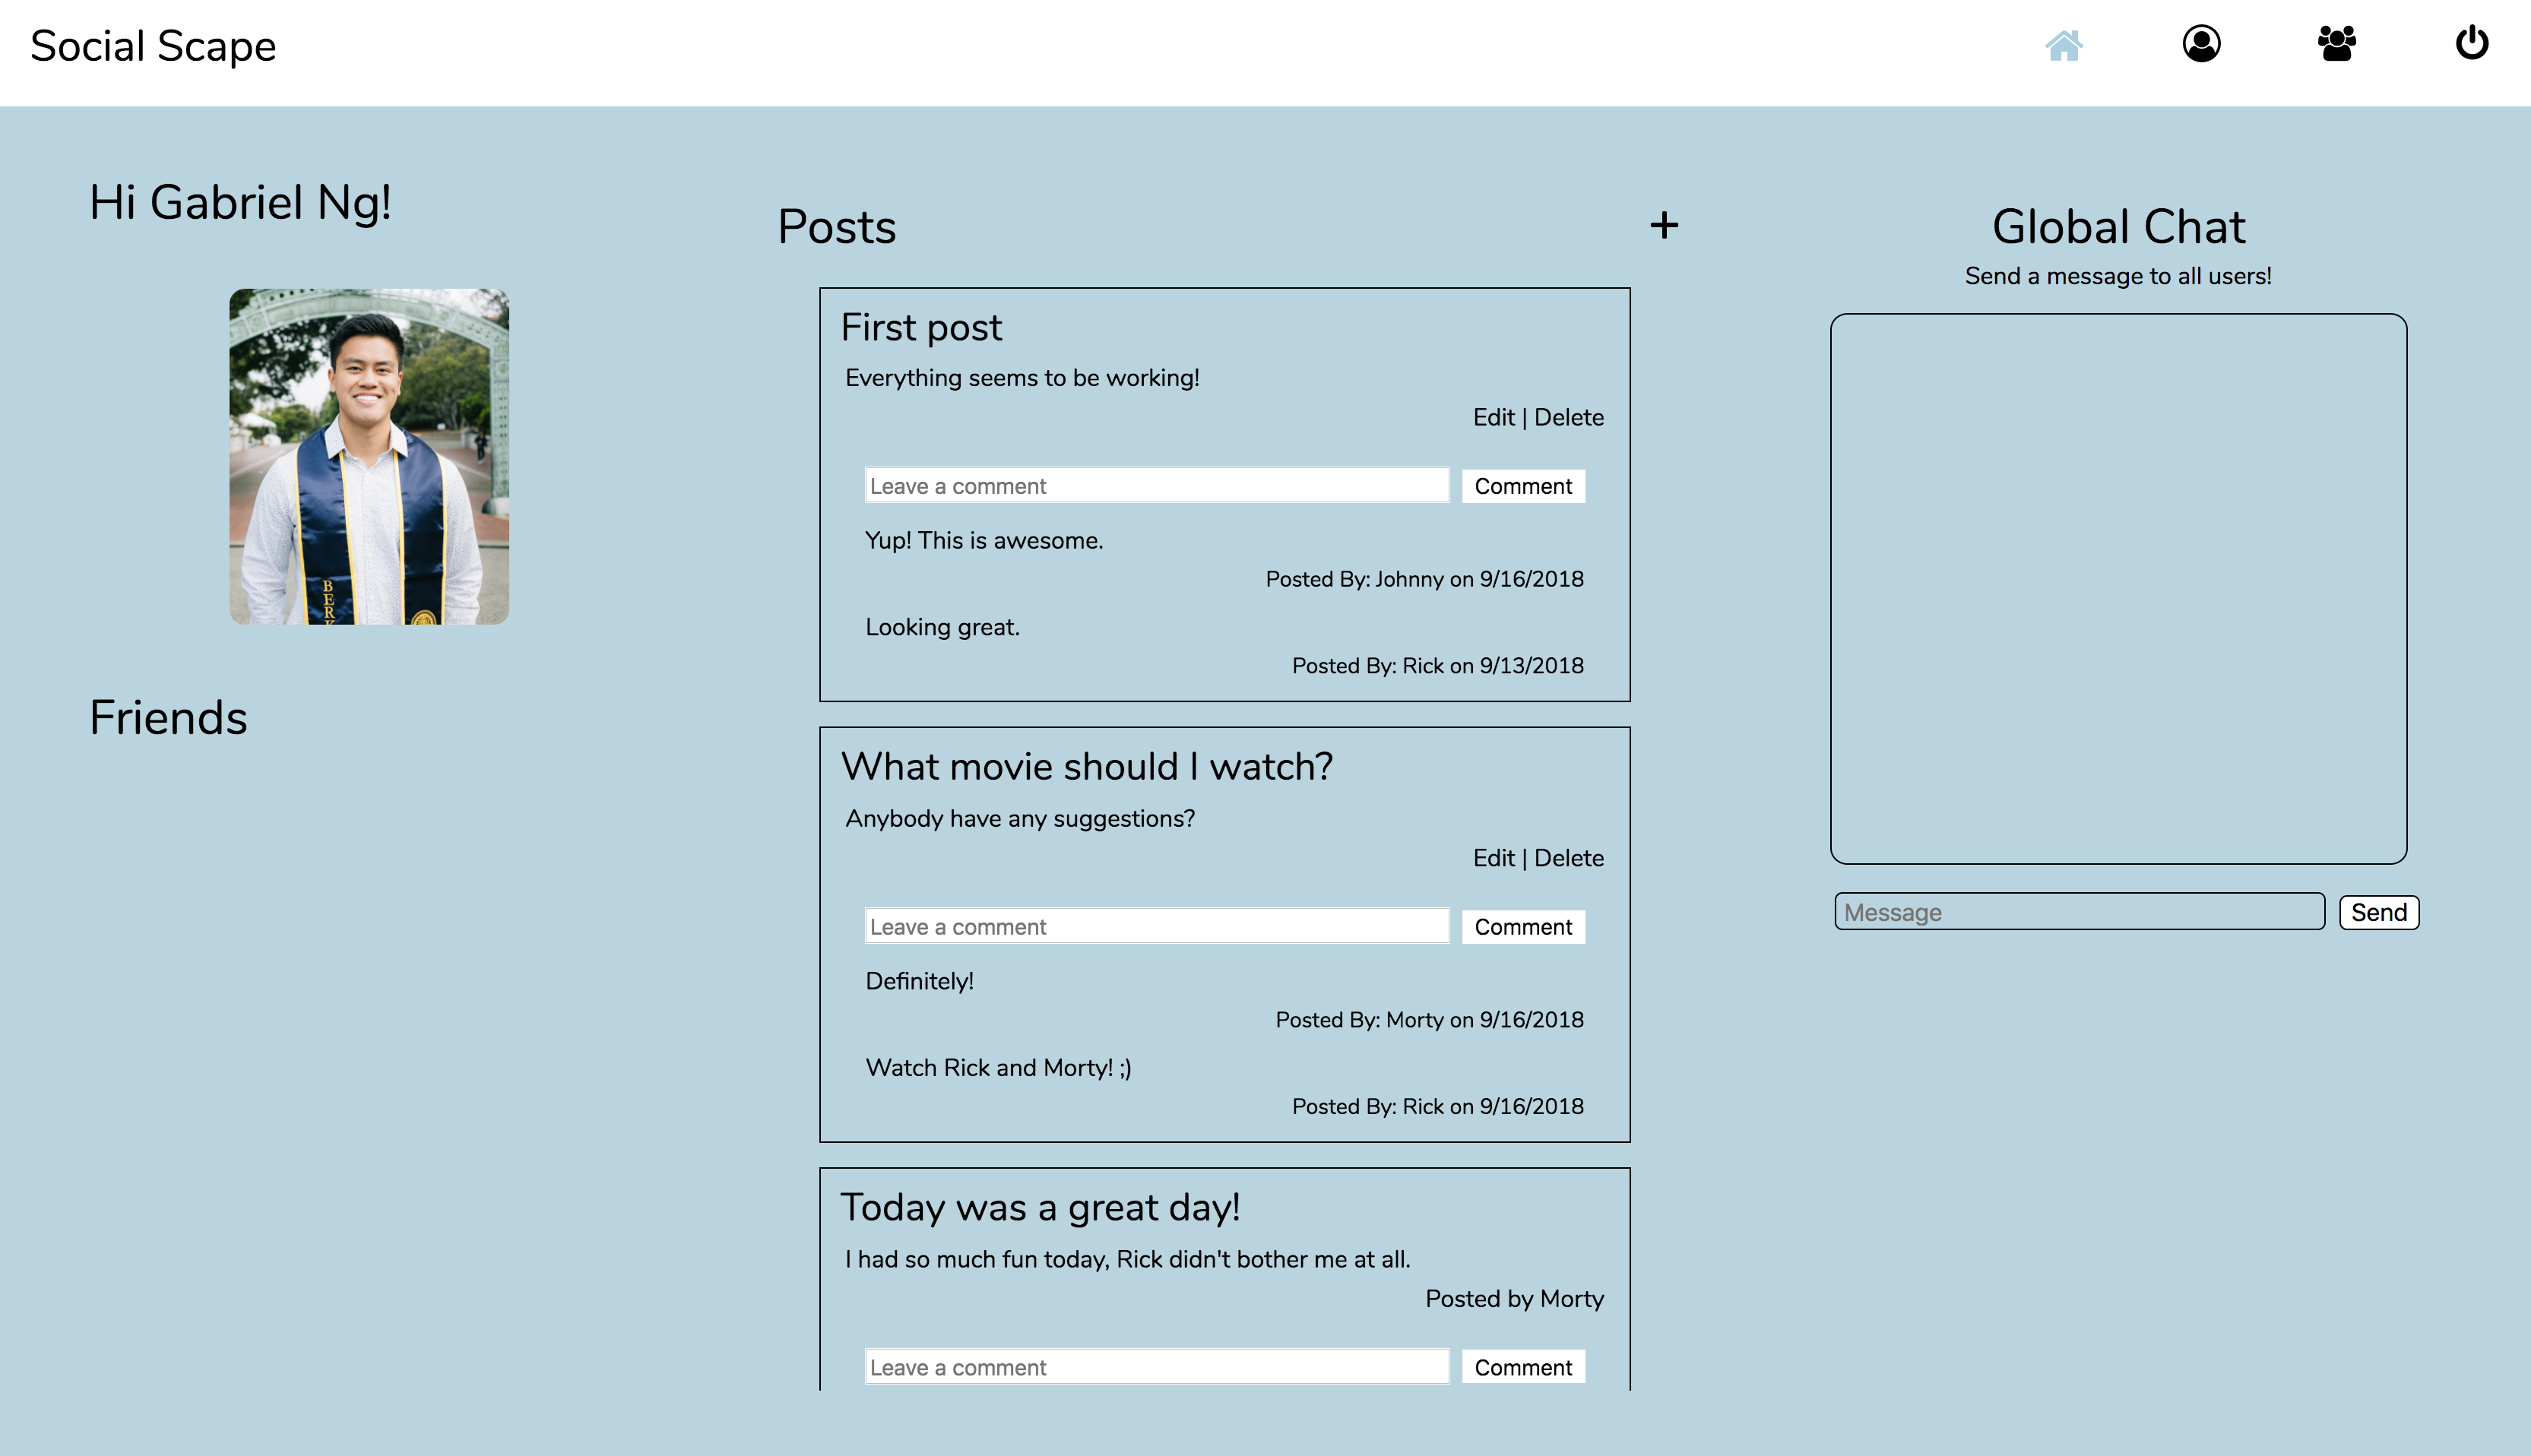Delete the "First post" post
This screenshot has height=1456, width=2531.
tap(1568, 418)
